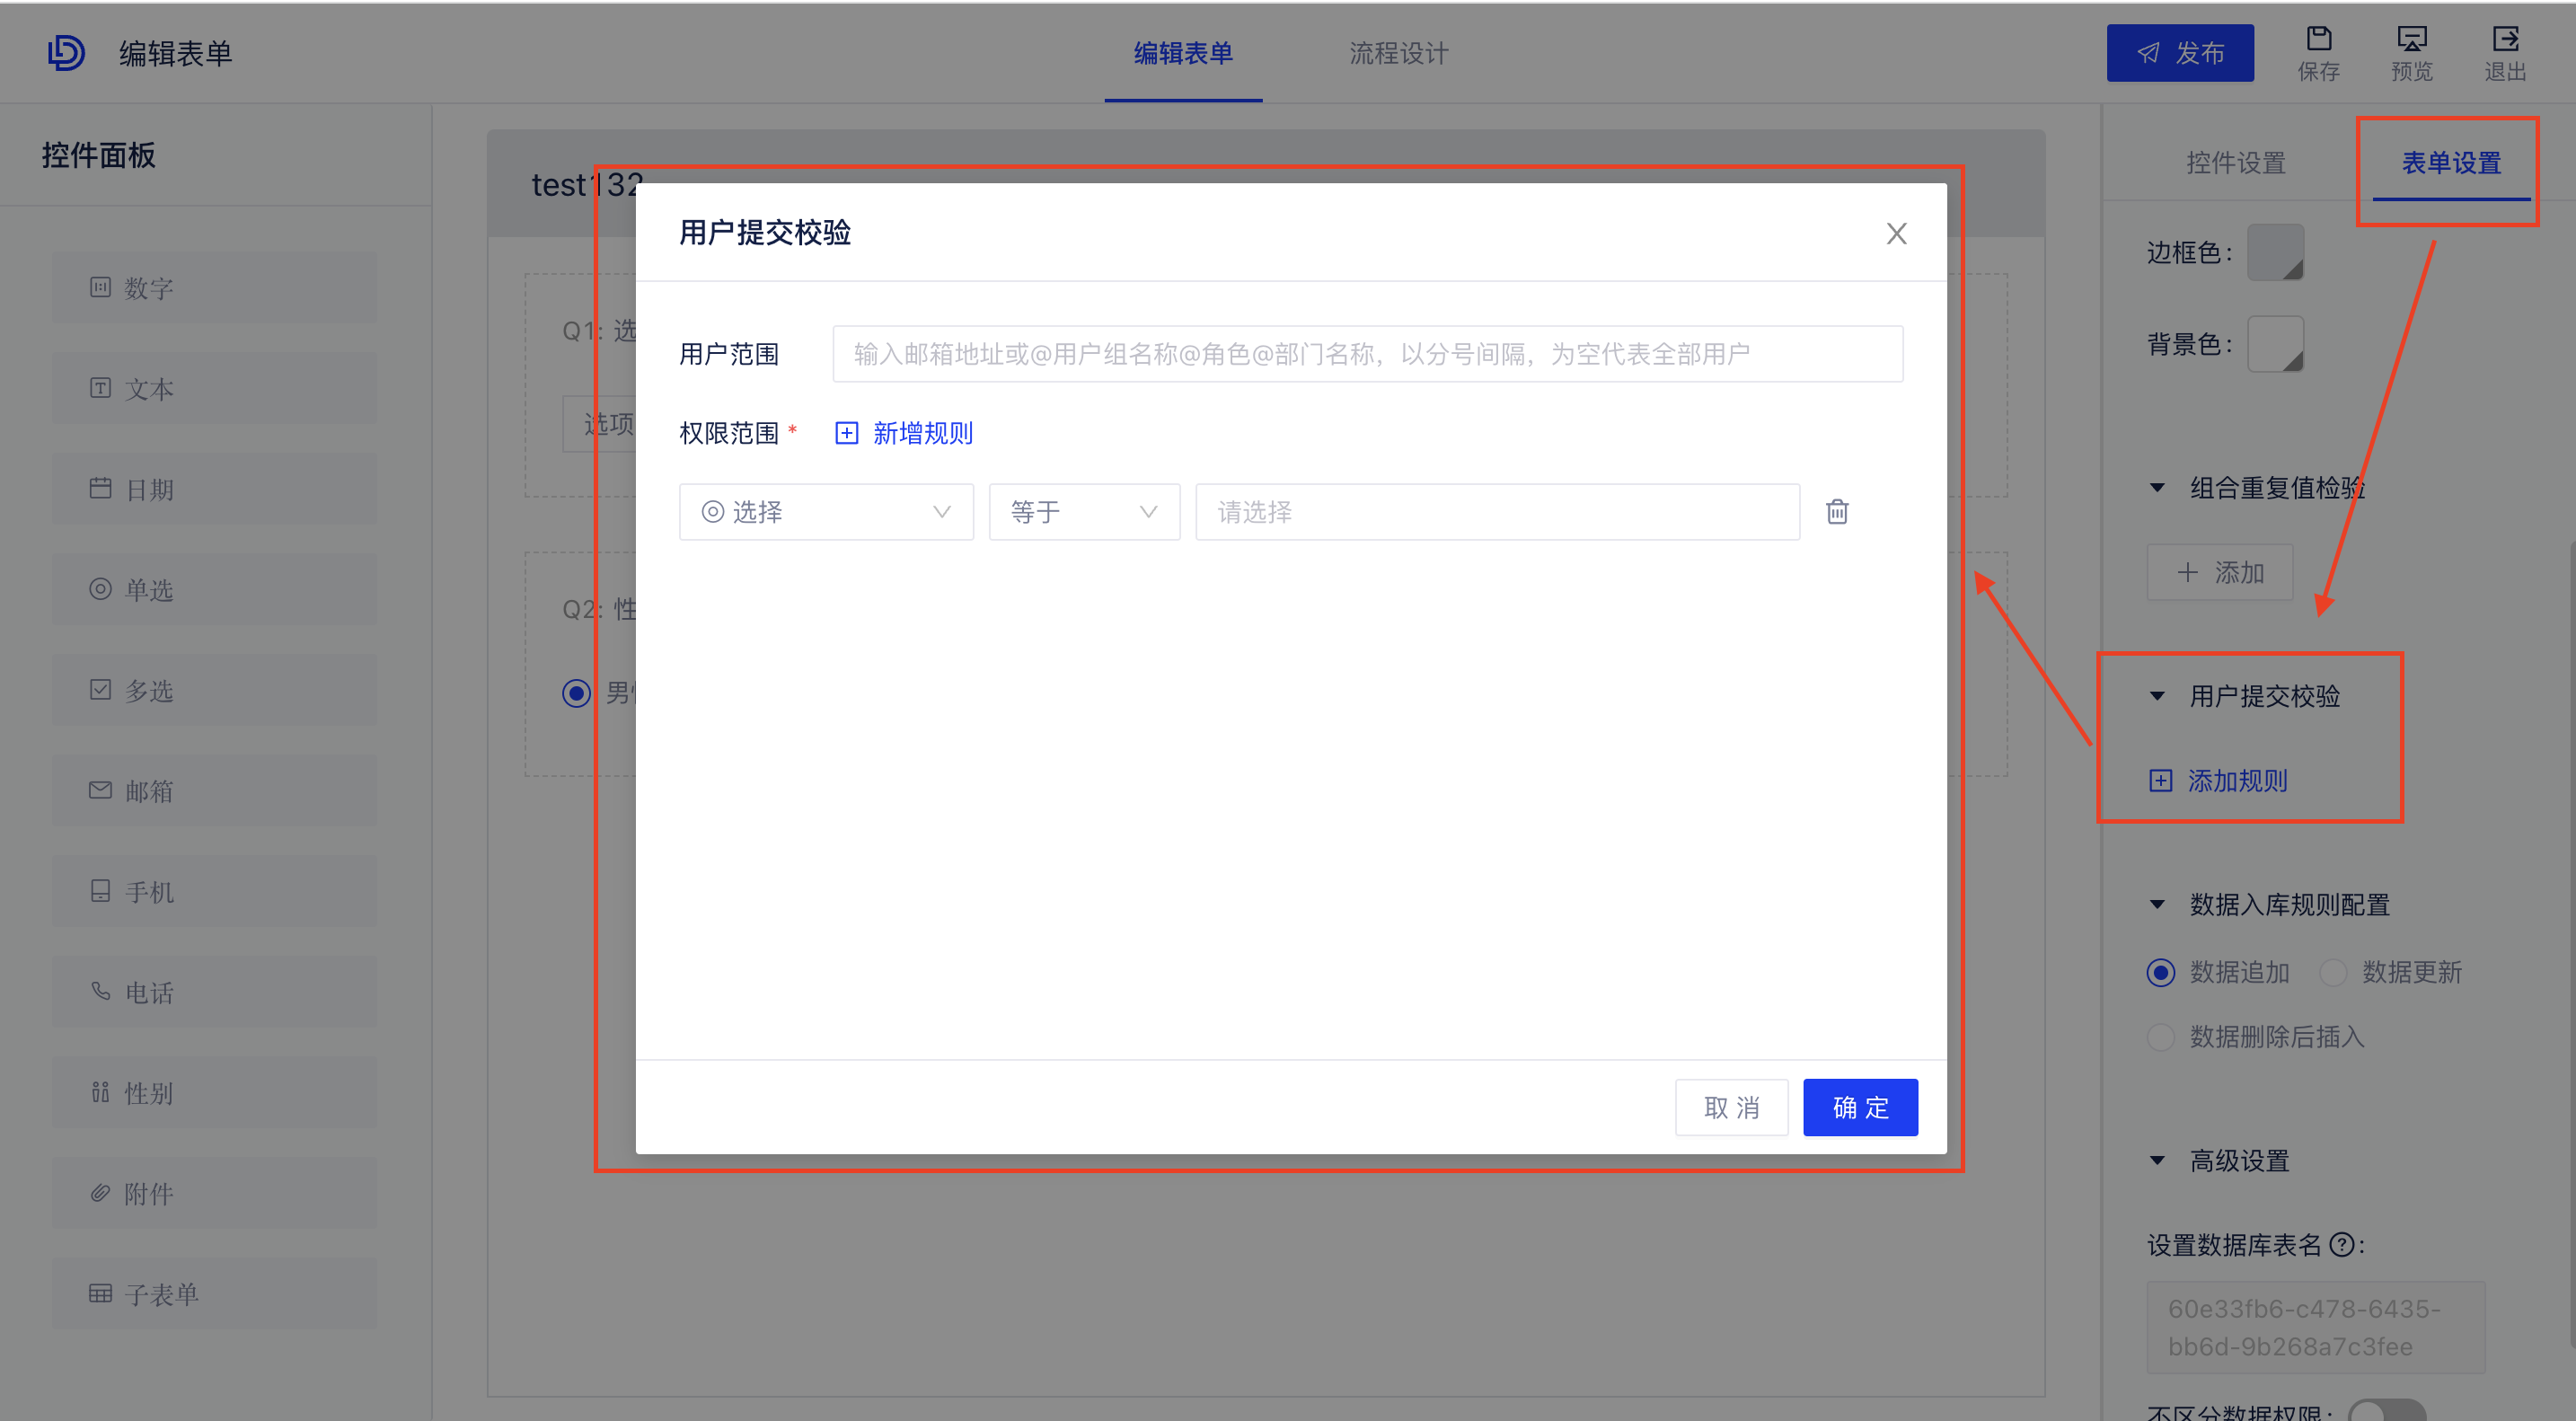Confirm the dialog with 确定 button
Viewport: 2576px width, 1421px height.
[1860, 1107]
